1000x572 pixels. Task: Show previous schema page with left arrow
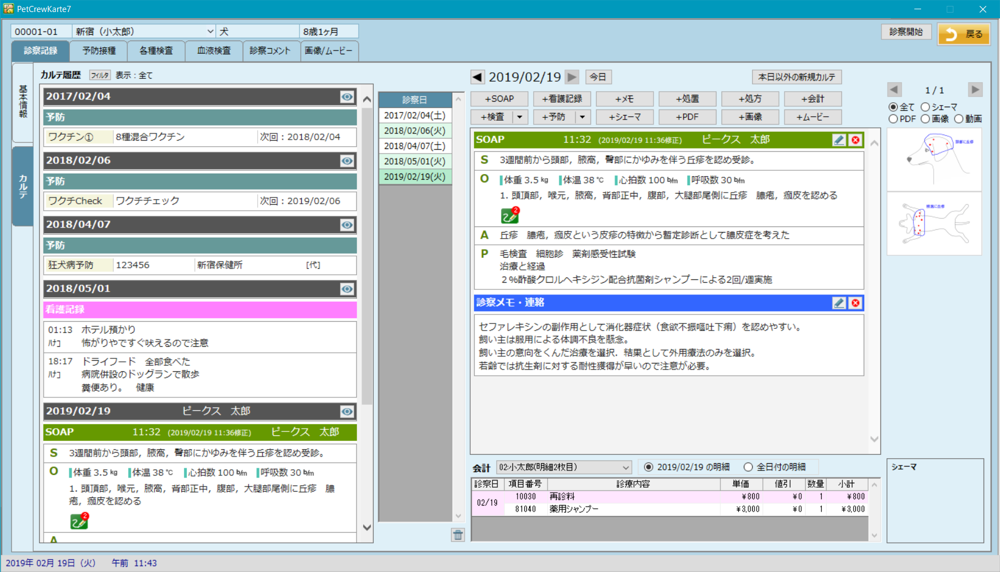click(895, 90)
